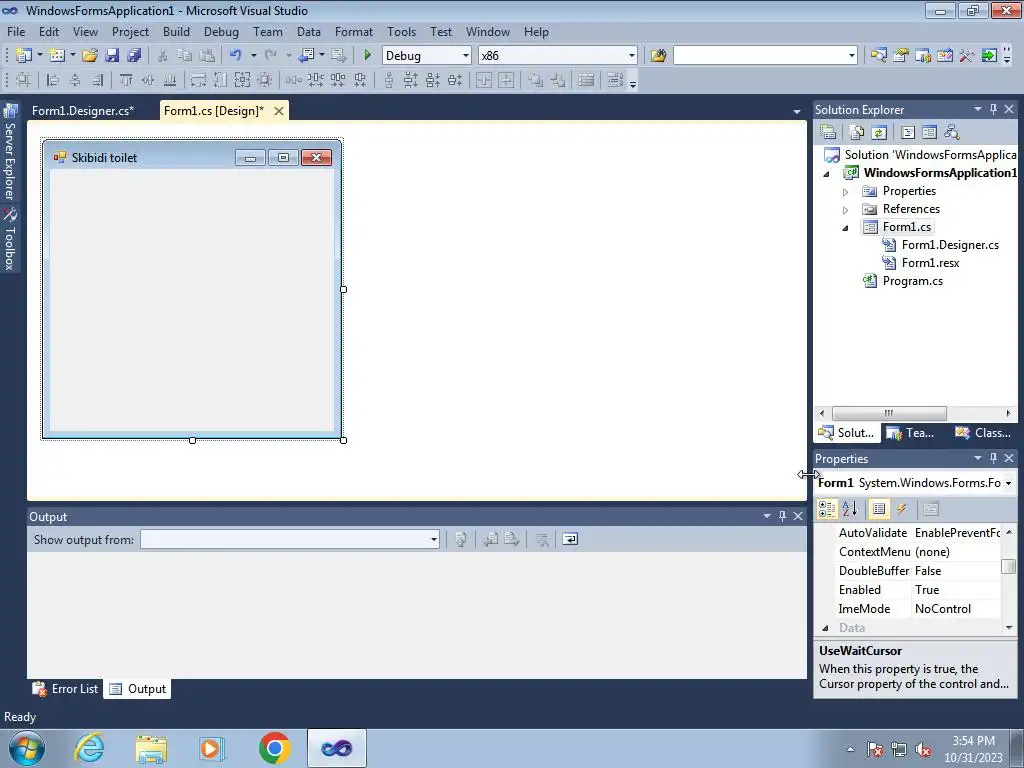Toggle Categorized view in the Properties panel
1024x768 pixels.
pyautogui.click(x=827, y=509)
